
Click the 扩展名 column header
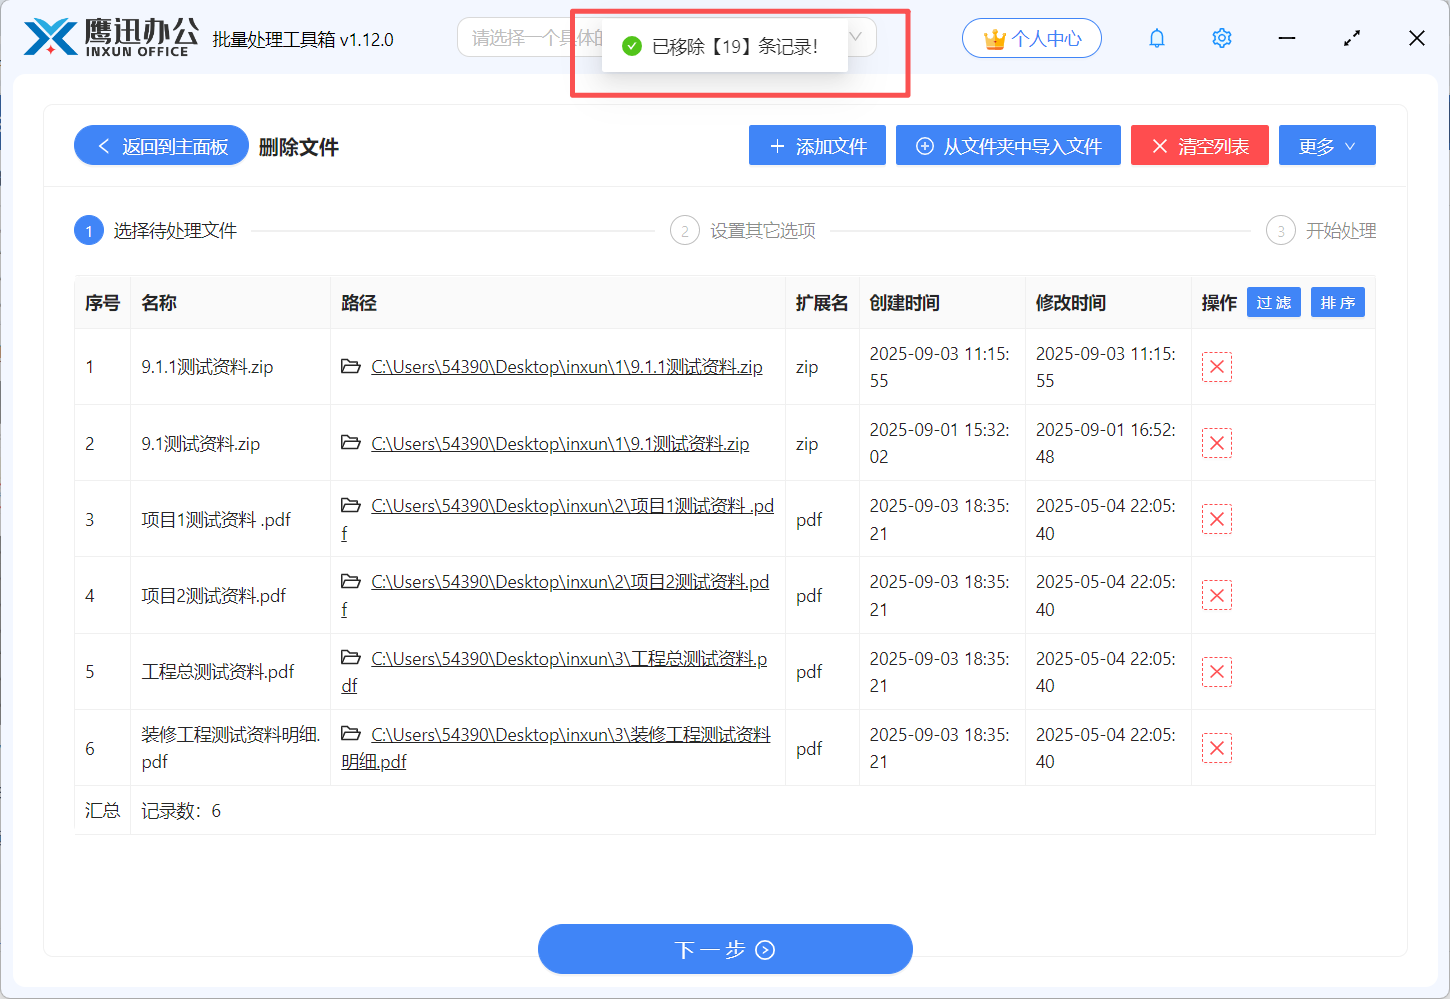[x=822, y=302]
